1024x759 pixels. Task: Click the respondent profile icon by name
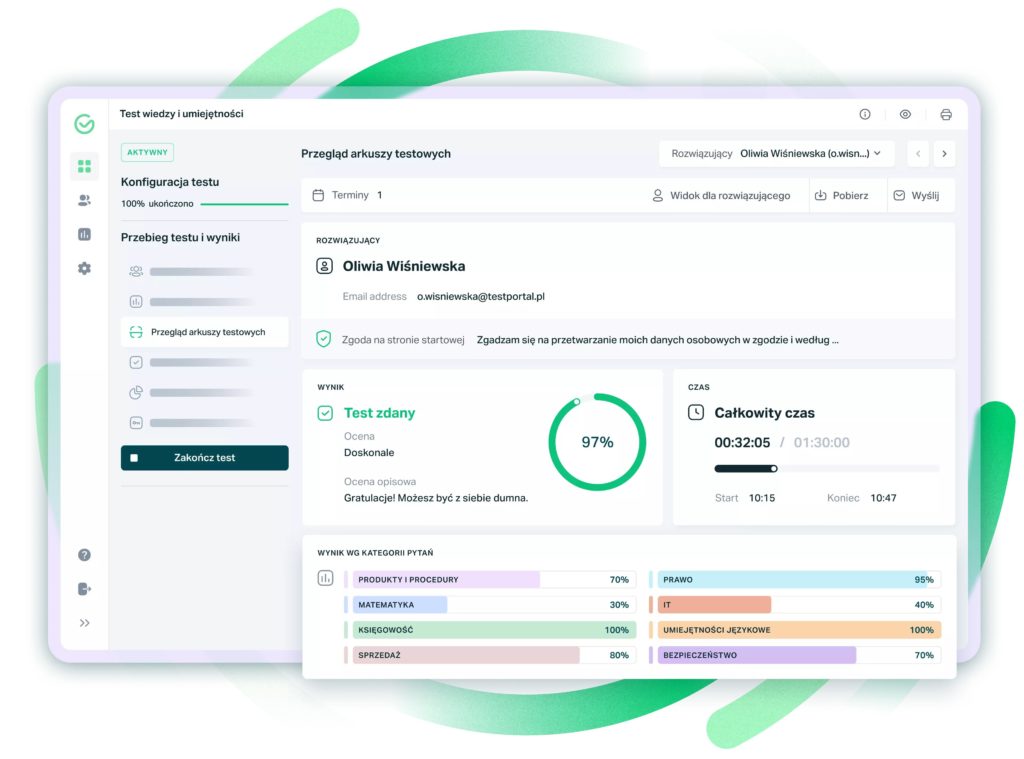(x=325, y=266)
